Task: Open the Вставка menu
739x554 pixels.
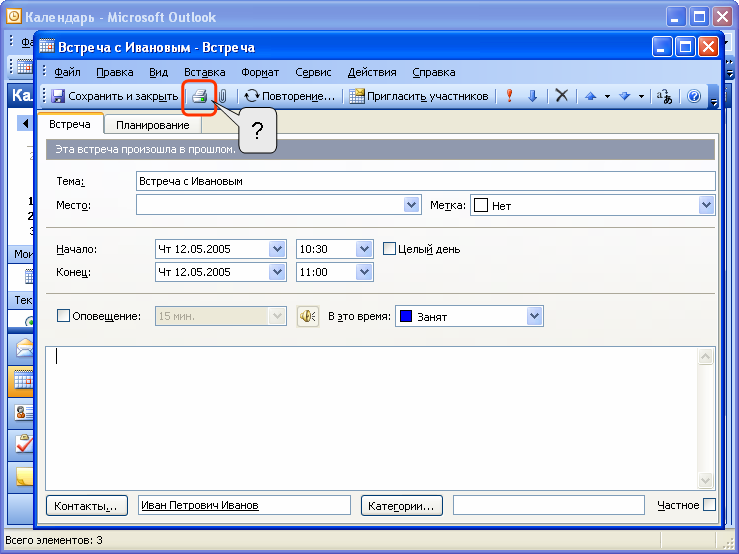Action: point(205,72)
